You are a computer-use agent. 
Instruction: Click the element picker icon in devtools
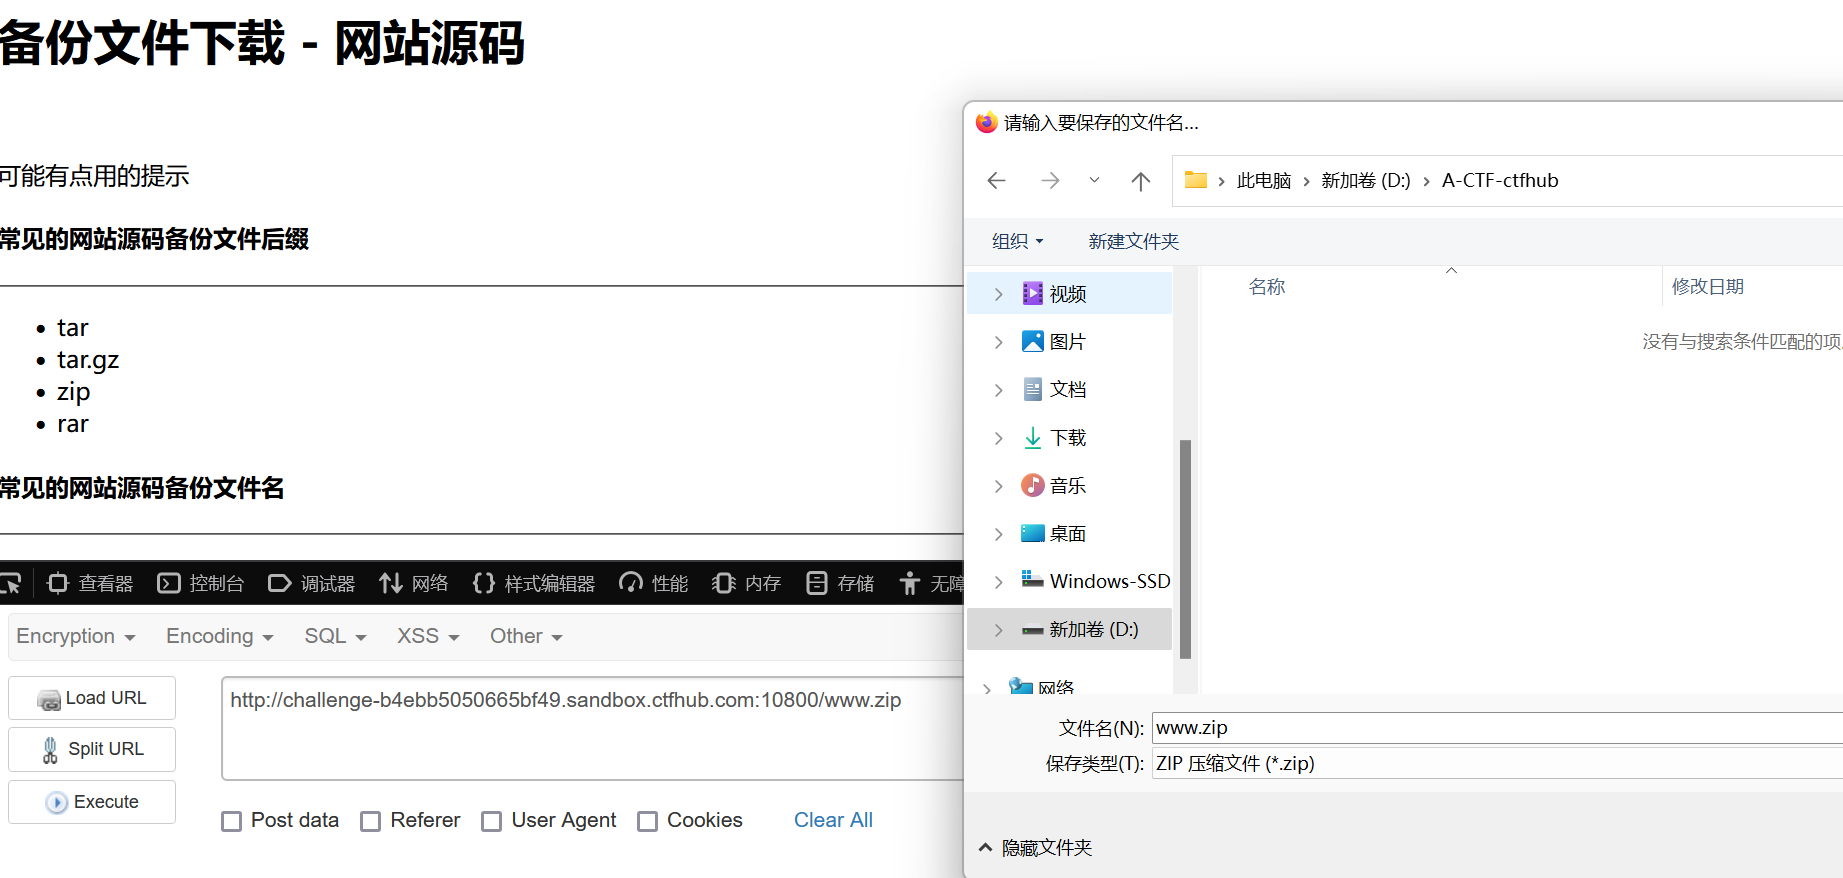click(11, 583)
